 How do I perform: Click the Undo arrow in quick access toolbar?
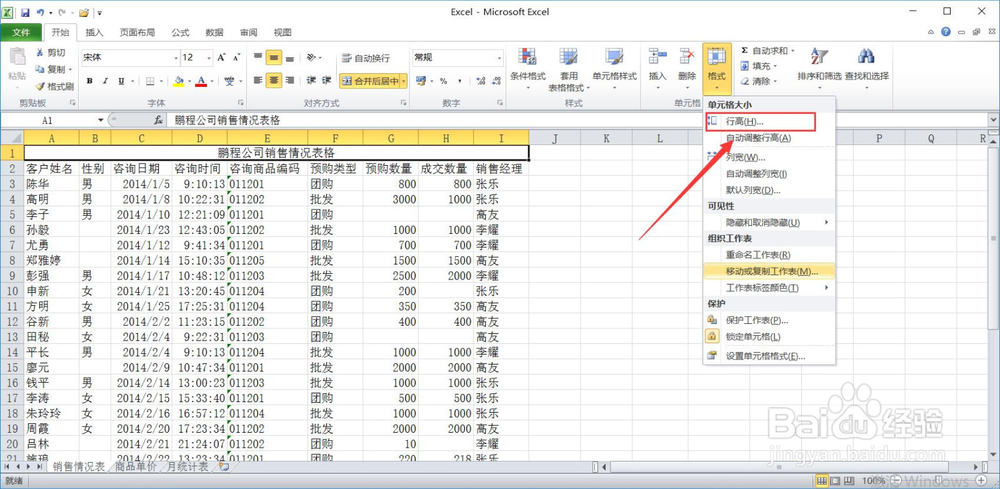41,12
